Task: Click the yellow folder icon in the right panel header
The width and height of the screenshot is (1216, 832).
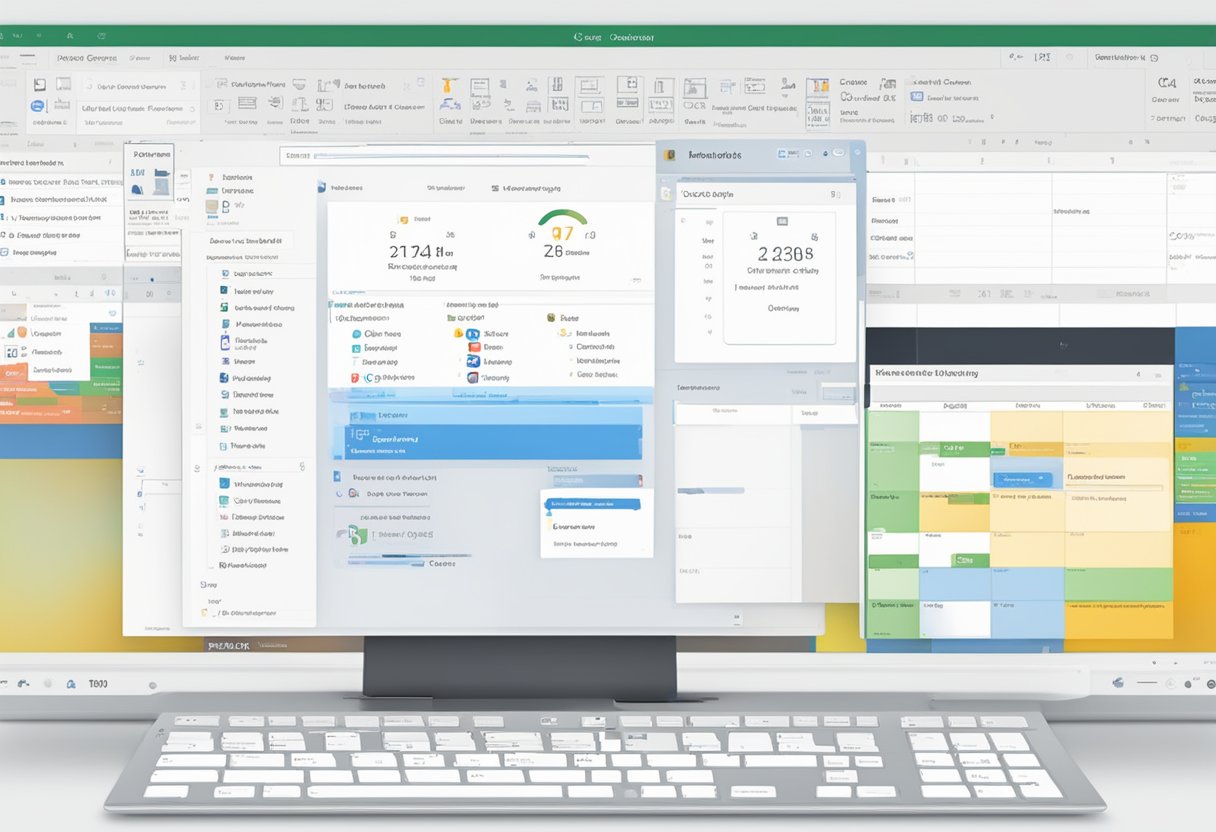Action: coord(669,155)
